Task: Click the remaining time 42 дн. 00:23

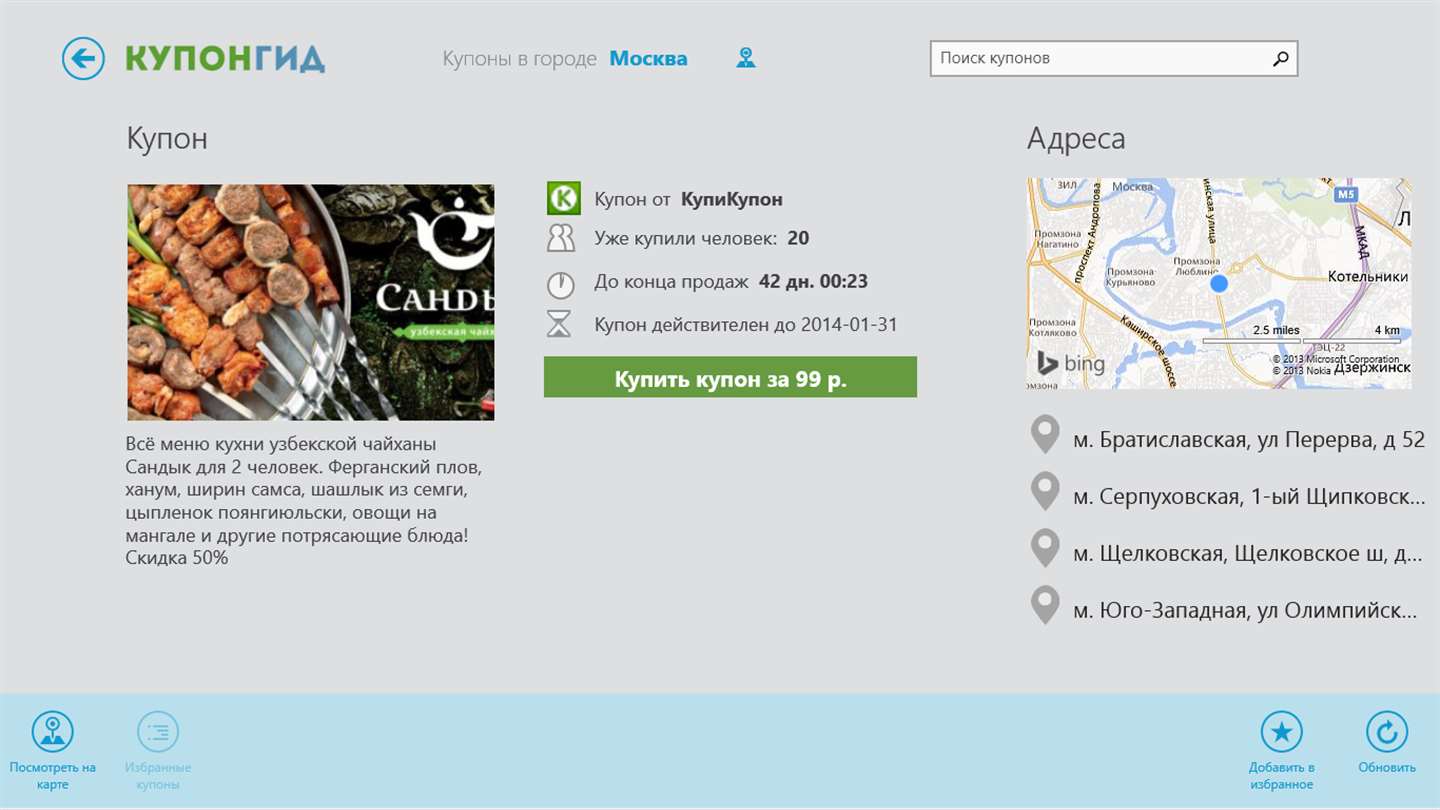Action: pyautogui.click(x=813, y=282)
